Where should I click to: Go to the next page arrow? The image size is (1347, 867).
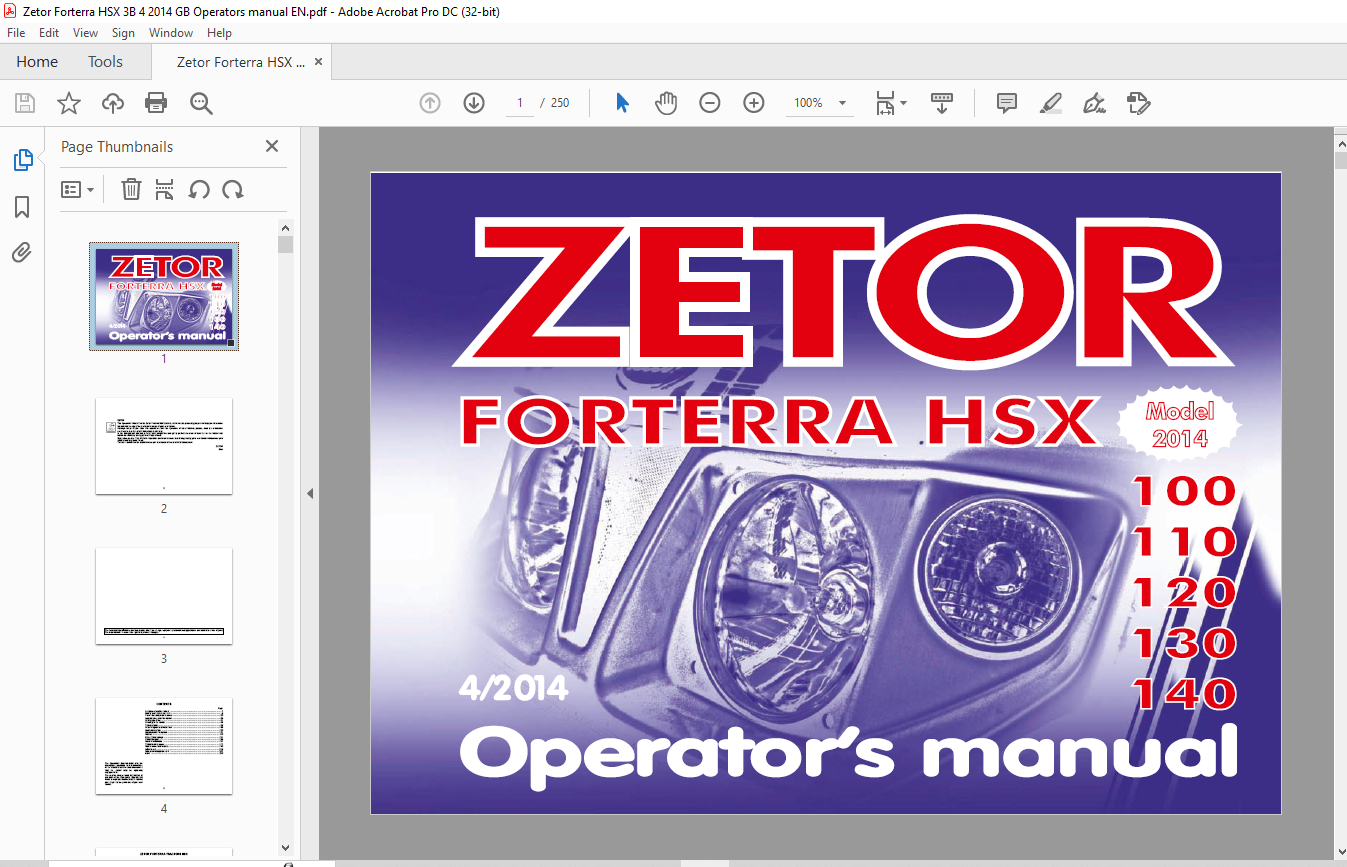click(474, 103)
